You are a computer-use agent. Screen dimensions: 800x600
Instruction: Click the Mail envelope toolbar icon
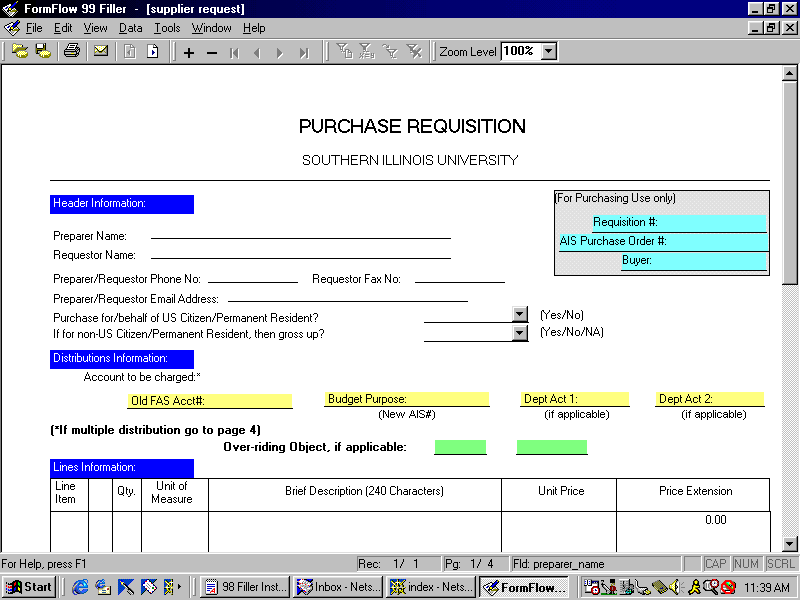tap(101, 52)
